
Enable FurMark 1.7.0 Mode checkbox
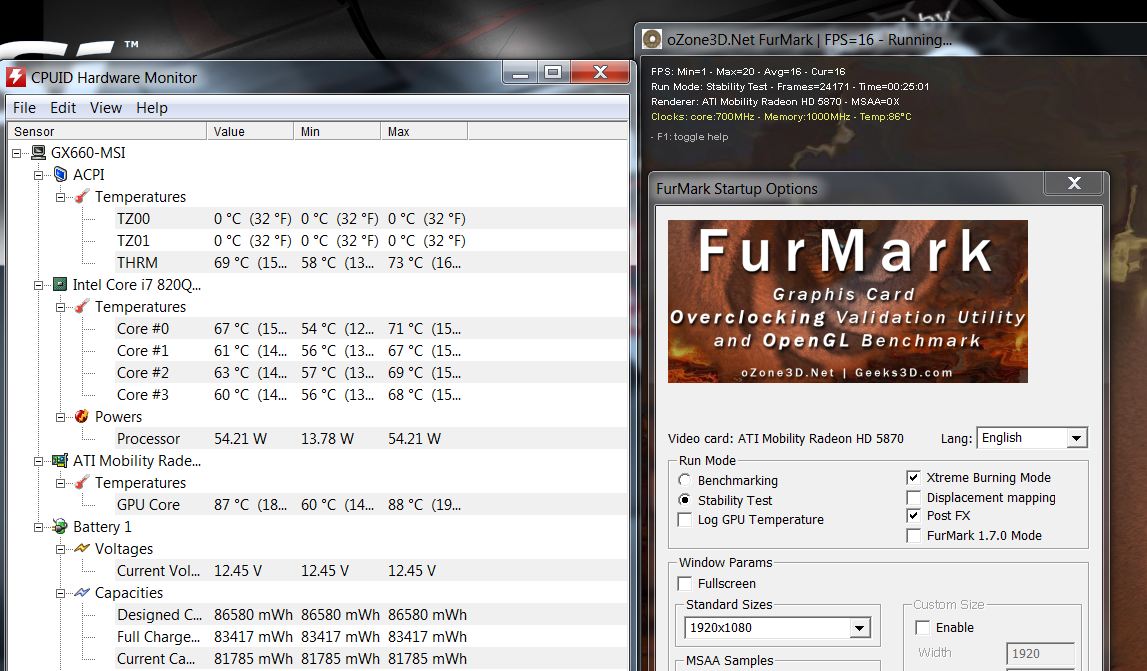(x=913, y=536)
